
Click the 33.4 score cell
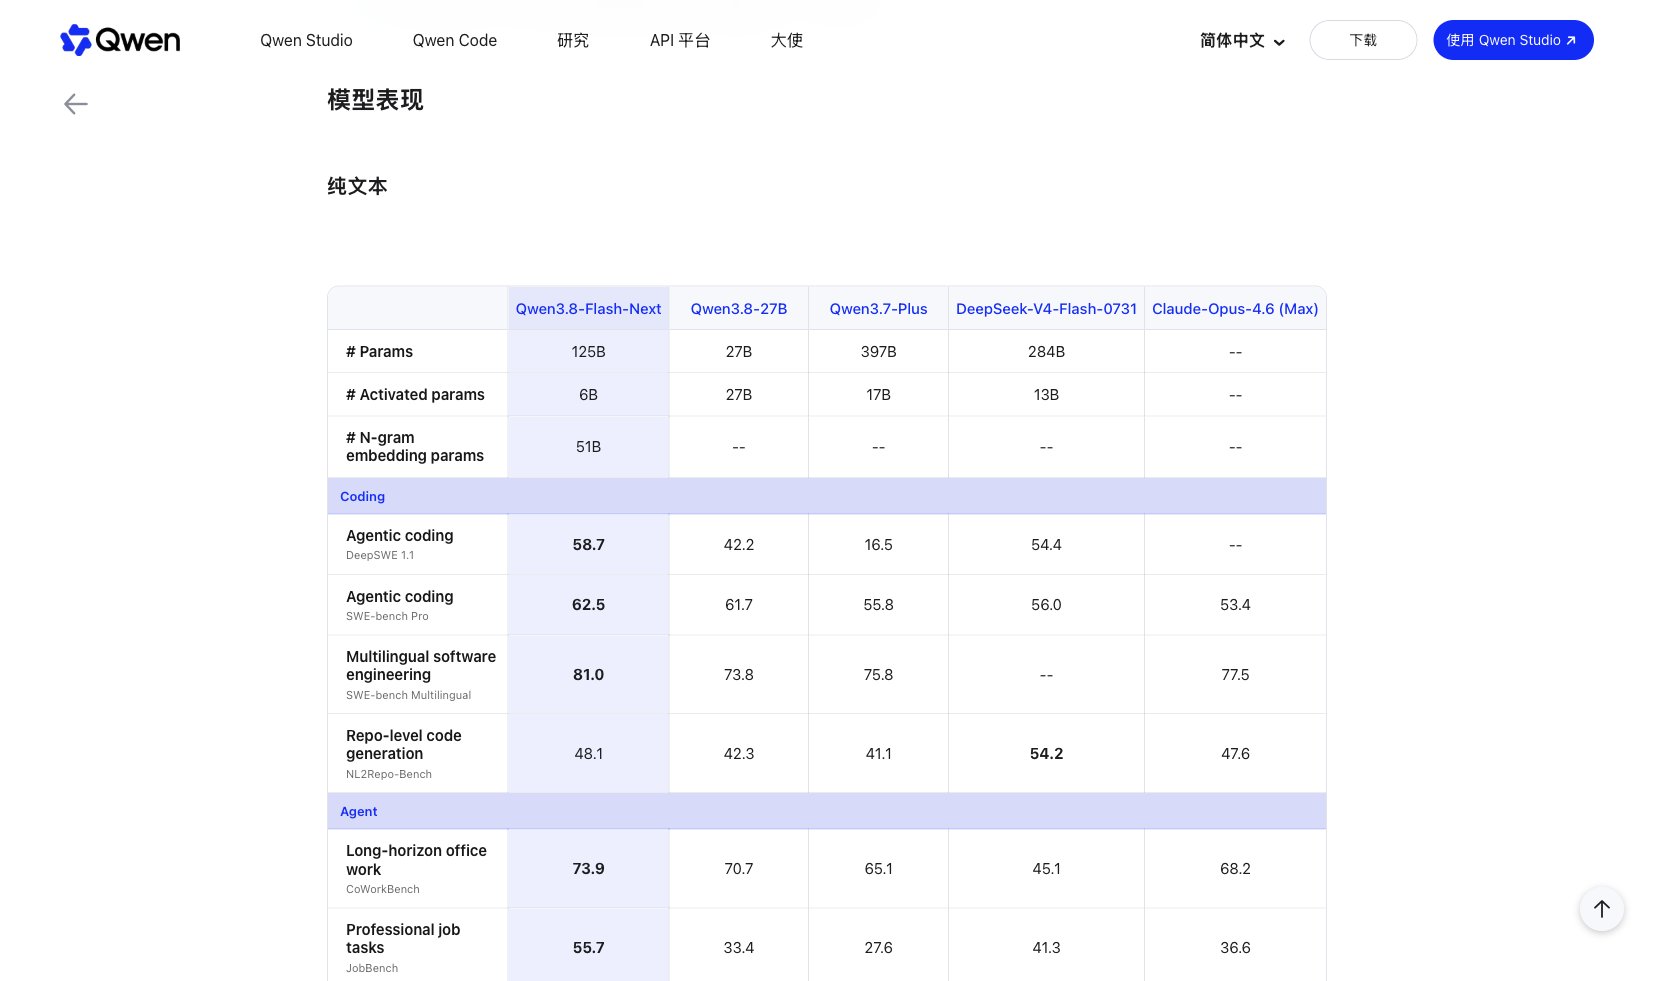pos(739,948)
